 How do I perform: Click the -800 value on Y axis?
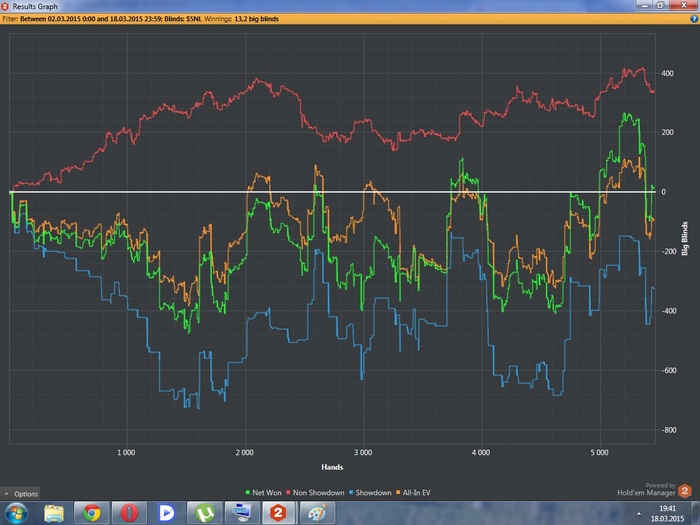click(x=669, y=430)
